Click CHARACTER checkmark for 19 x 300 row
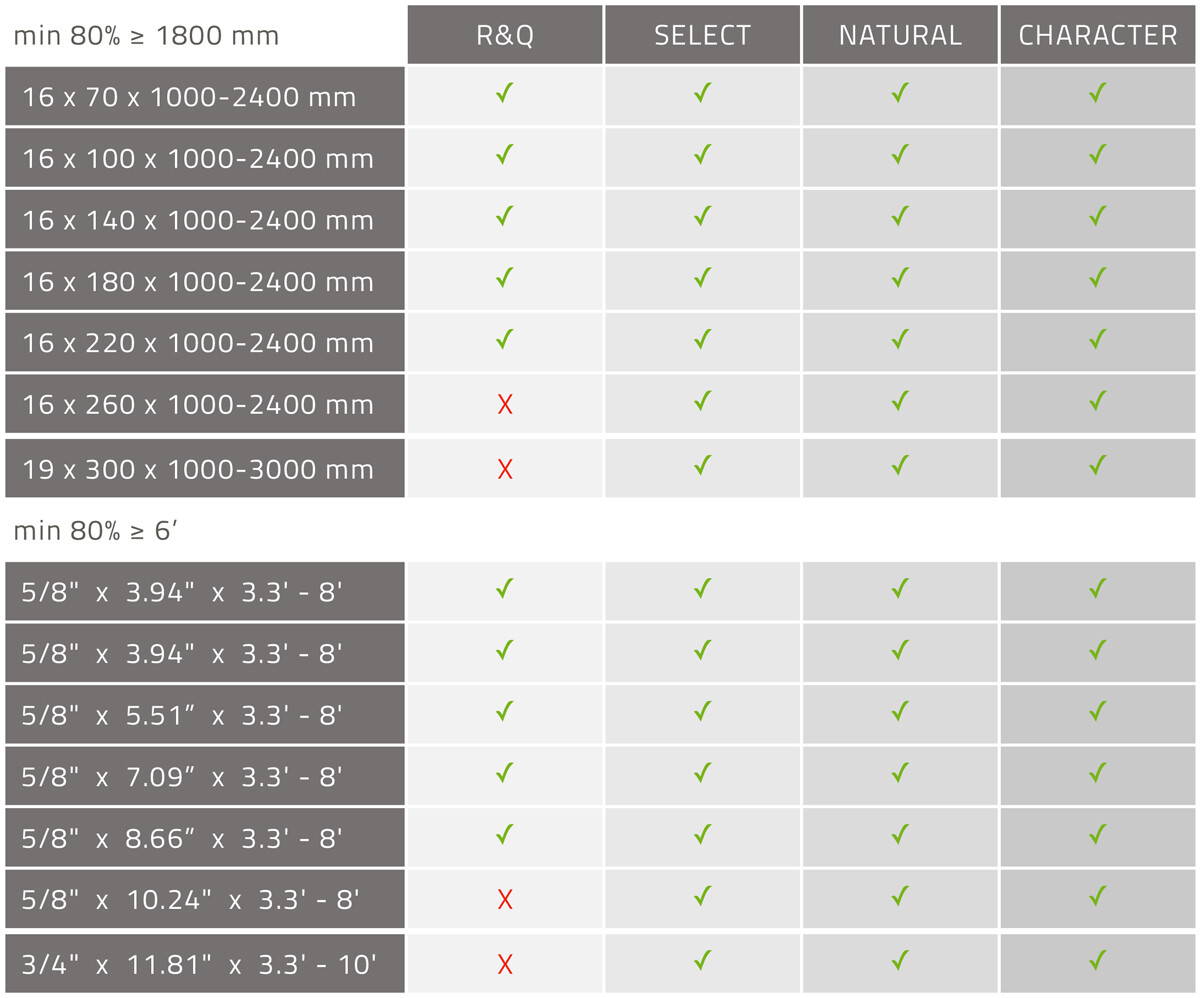Viewport: 1200px width, 998px height. click(1098, 465)
